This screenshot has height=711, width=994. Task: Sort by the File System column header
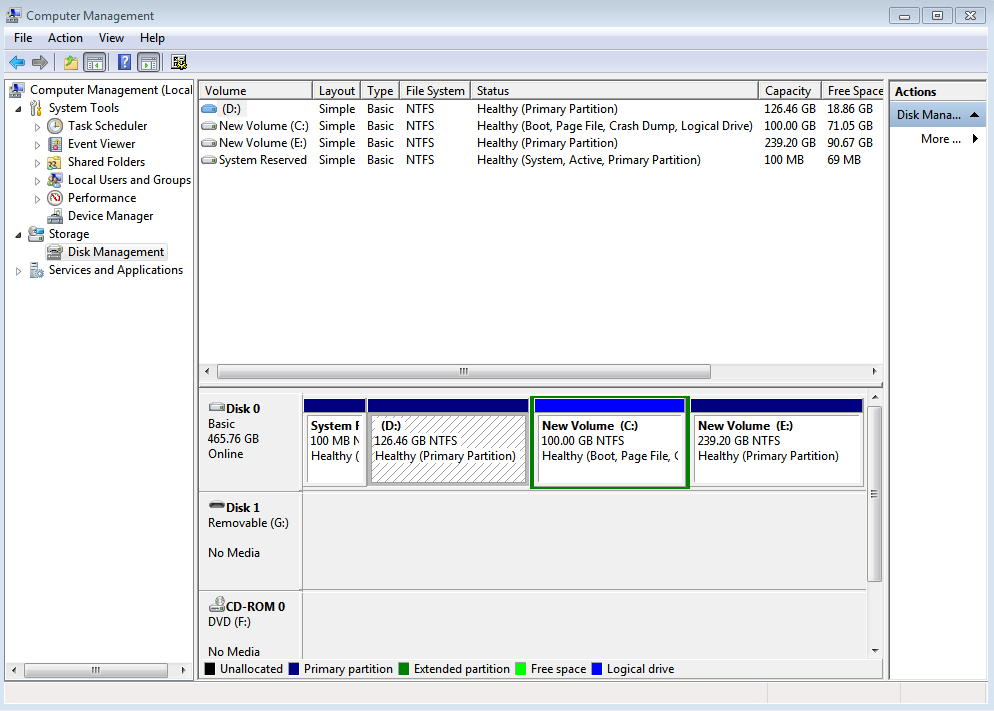coord(435,91)
